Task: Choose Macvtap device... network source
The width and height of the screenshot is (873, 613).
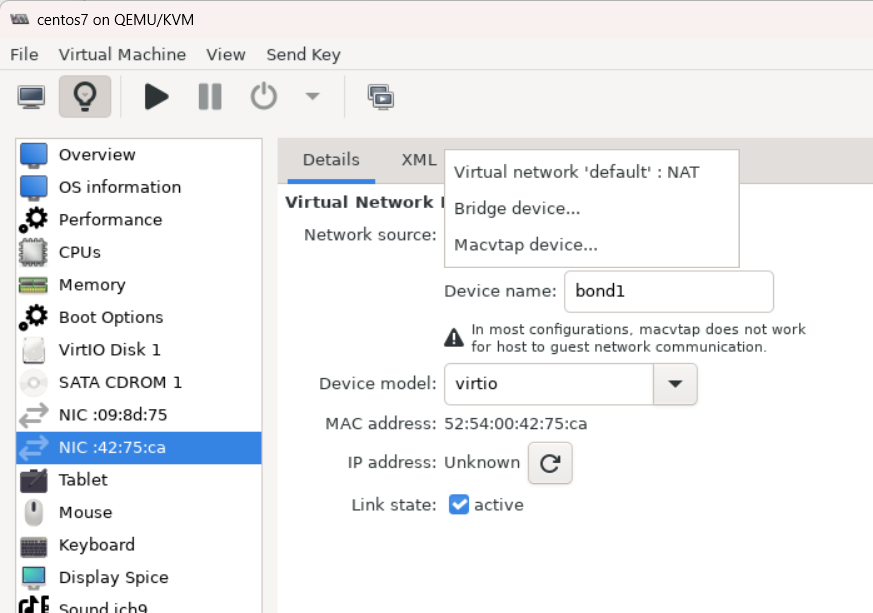Action: 591,245
